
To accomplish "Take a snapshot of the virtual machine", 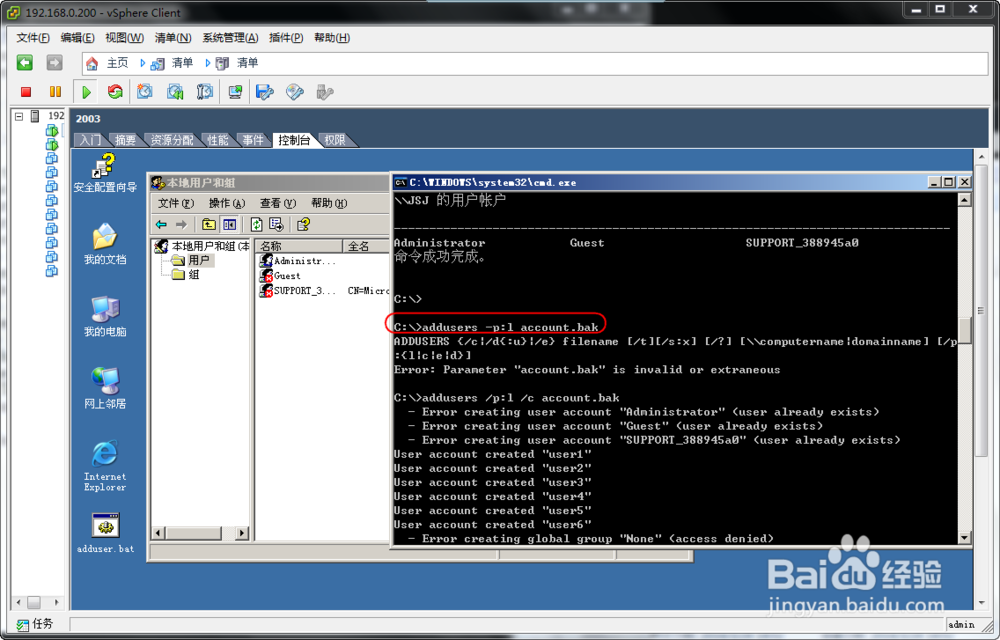I will coord(145,92).
